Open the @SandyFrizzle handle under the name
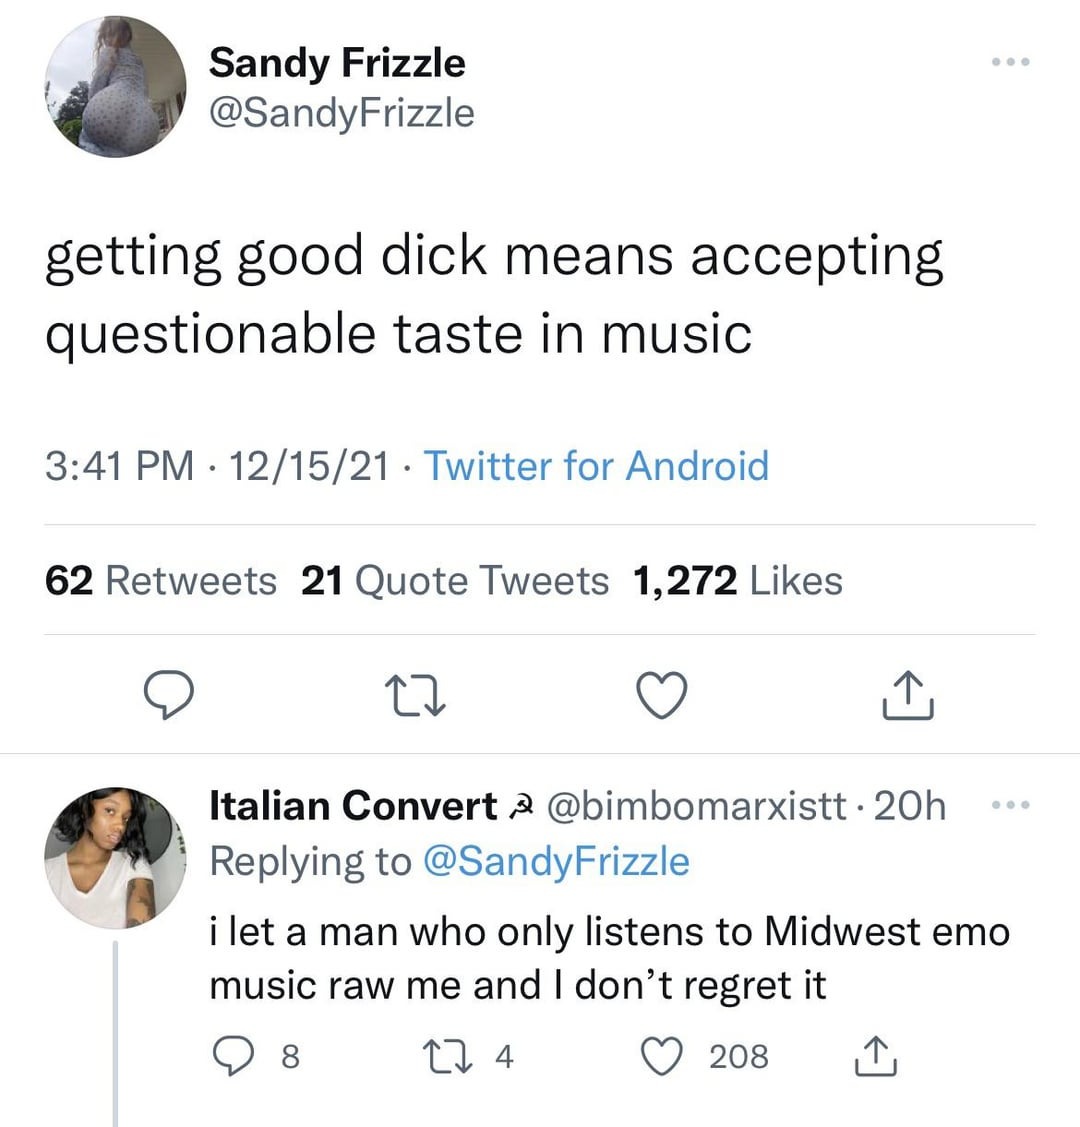 pyautogui.click(x=341, y=112)
